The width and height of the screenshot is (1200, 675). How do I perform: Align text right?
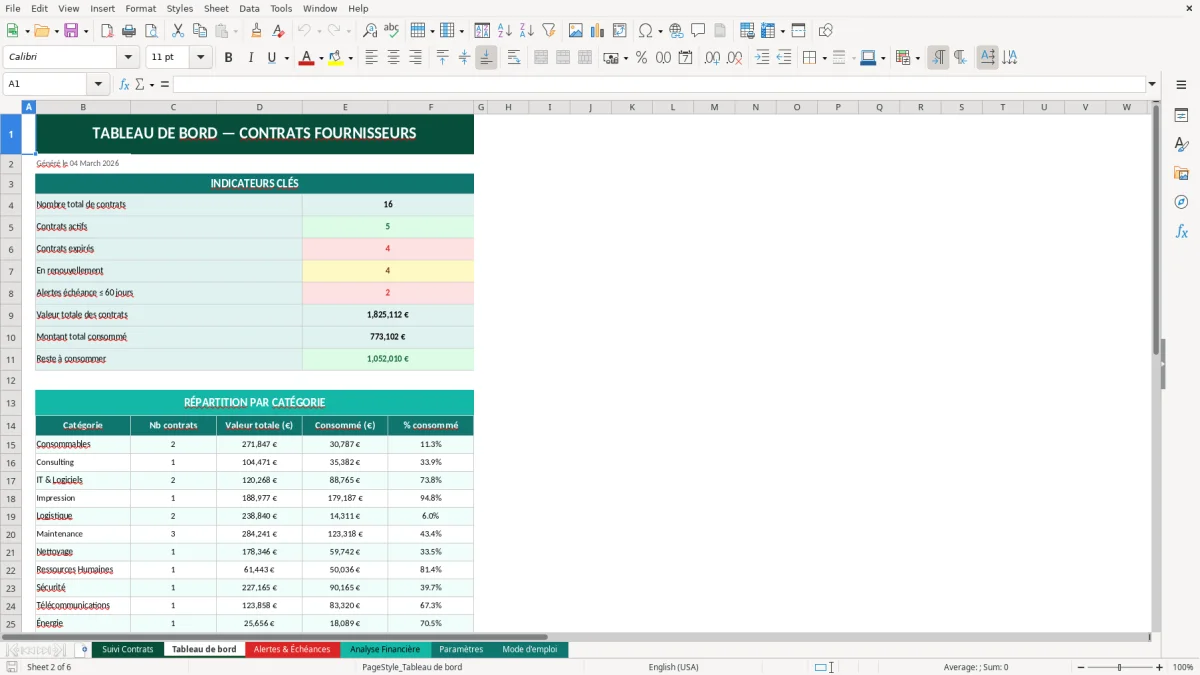[415, 58]
